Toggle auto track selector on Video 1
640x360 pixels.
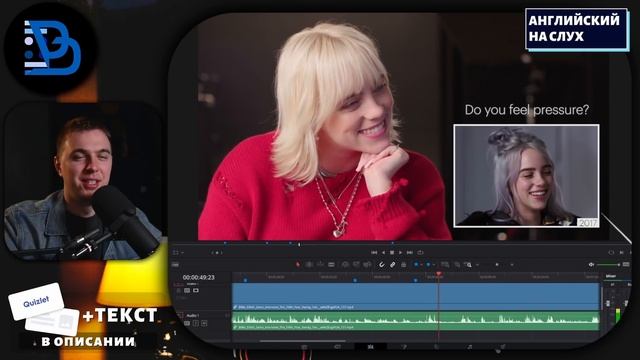[187, 290]
